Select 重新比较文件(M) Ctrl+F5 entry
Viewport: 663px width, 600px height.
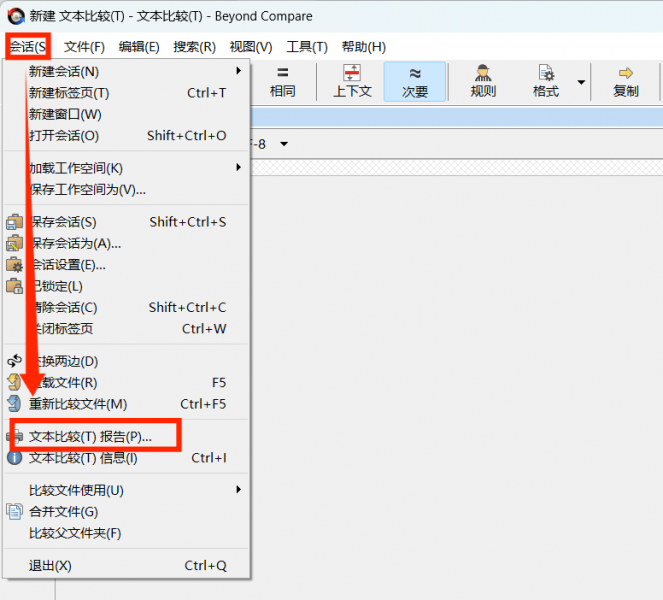tap(127, 404)
